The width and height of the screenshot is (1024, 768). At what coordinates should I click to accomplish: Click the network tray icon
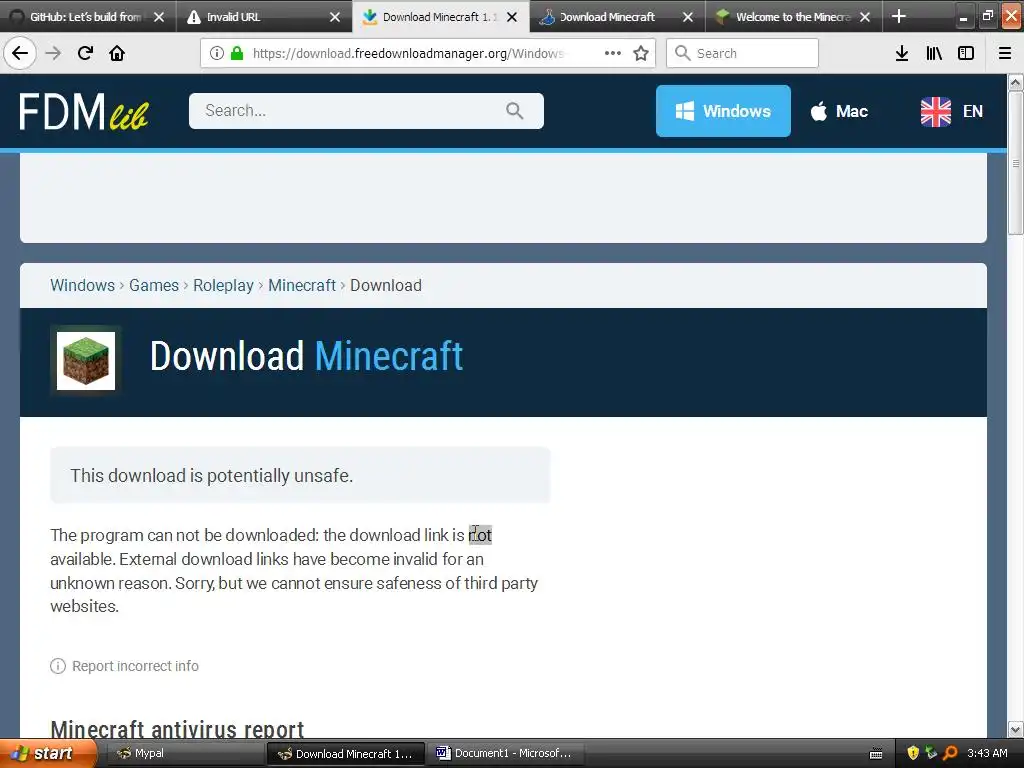[x=932, y=753]
